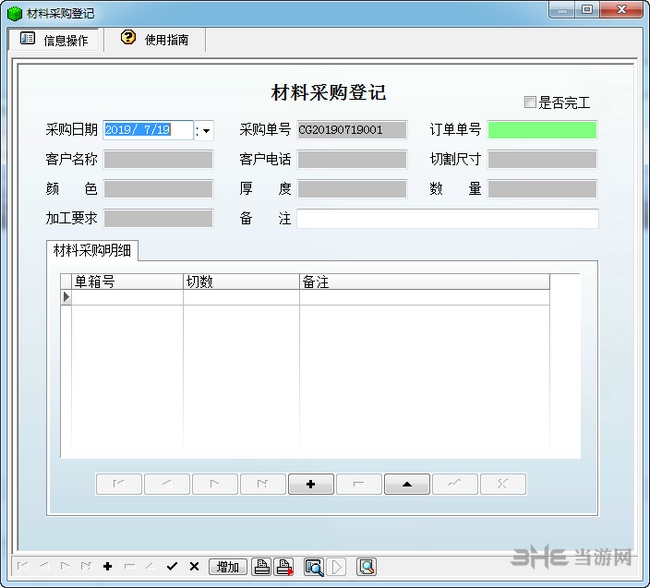Click the 采购单号 field CG20190719001
Viewport: 650px width, 588px height.
[352, 130]
